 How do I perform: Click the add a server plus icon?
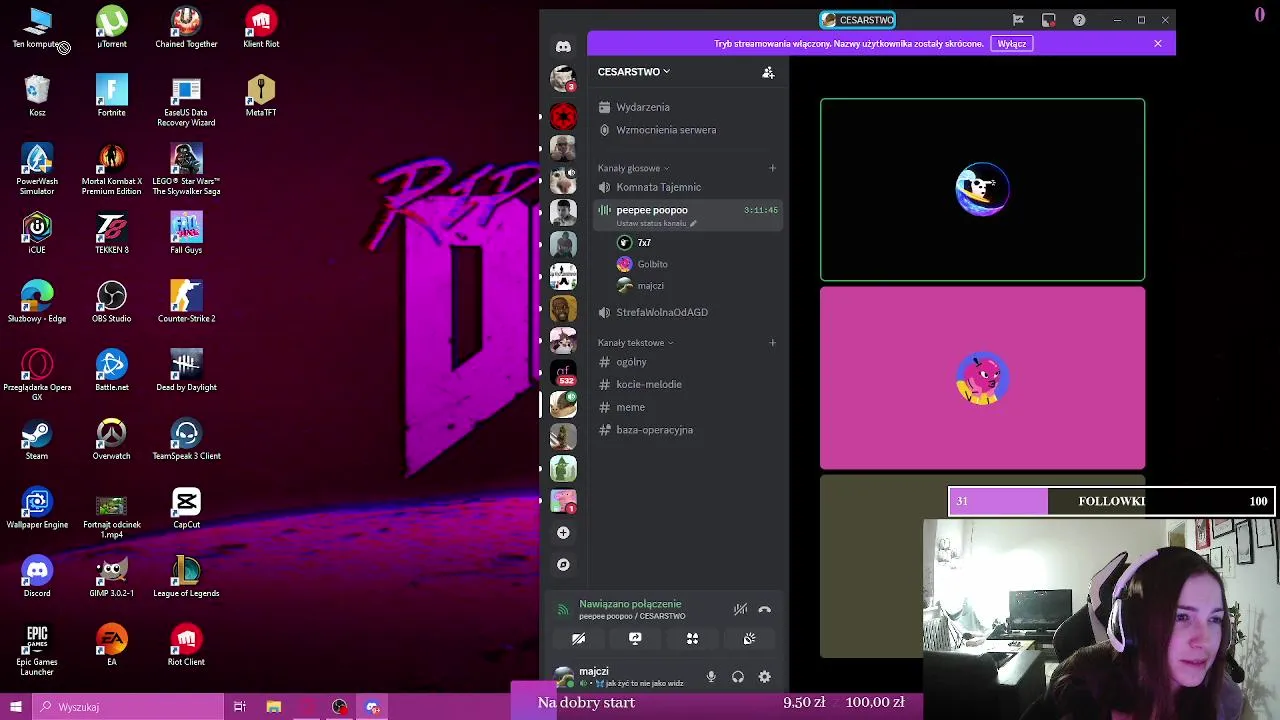coord(563,533)
